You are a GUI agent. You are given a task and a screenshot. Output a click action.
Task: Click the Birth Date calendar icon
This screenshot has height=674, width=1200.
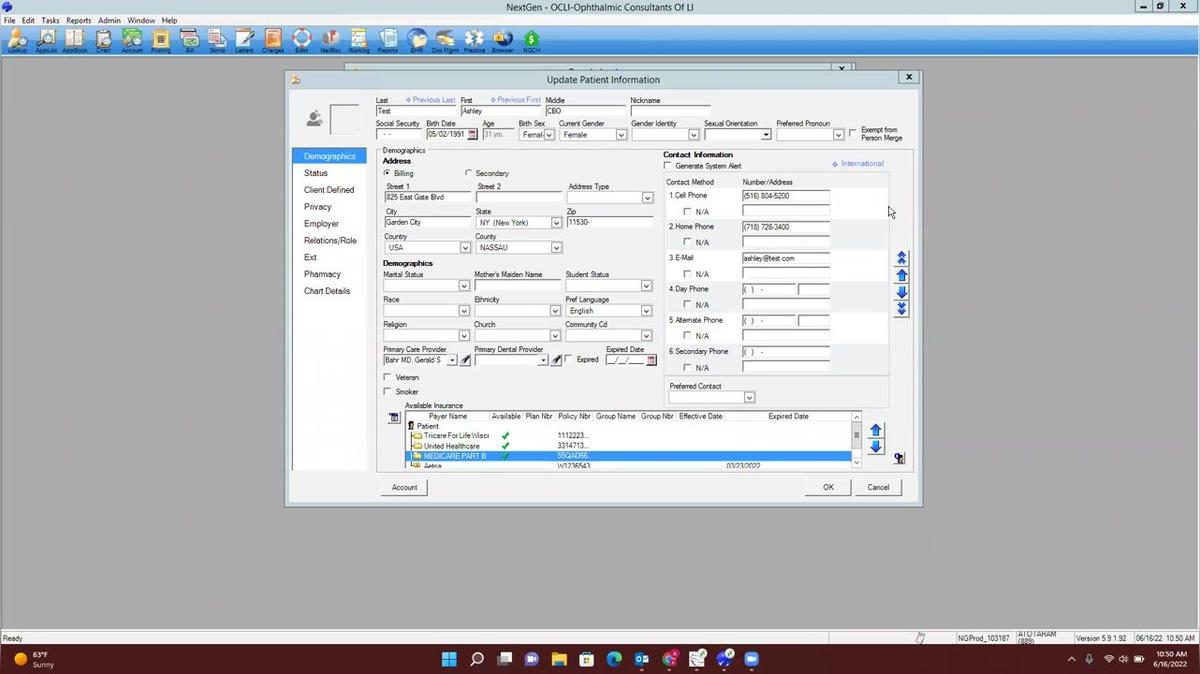(x=473, y=135)
